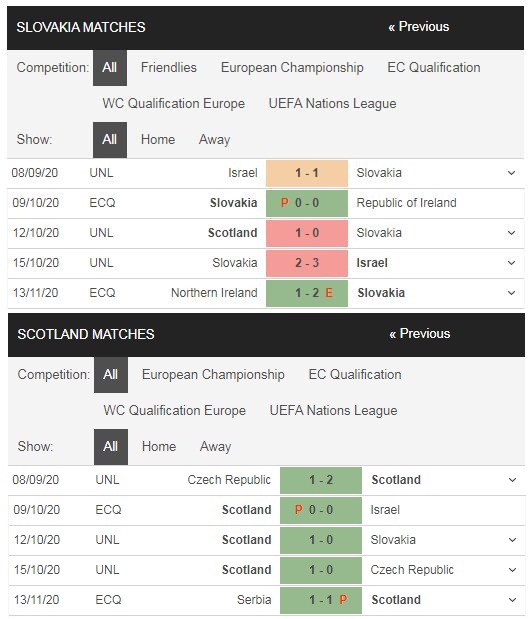Click the 1-1 orange score box Israel vs Slovakia

point(307,173)
